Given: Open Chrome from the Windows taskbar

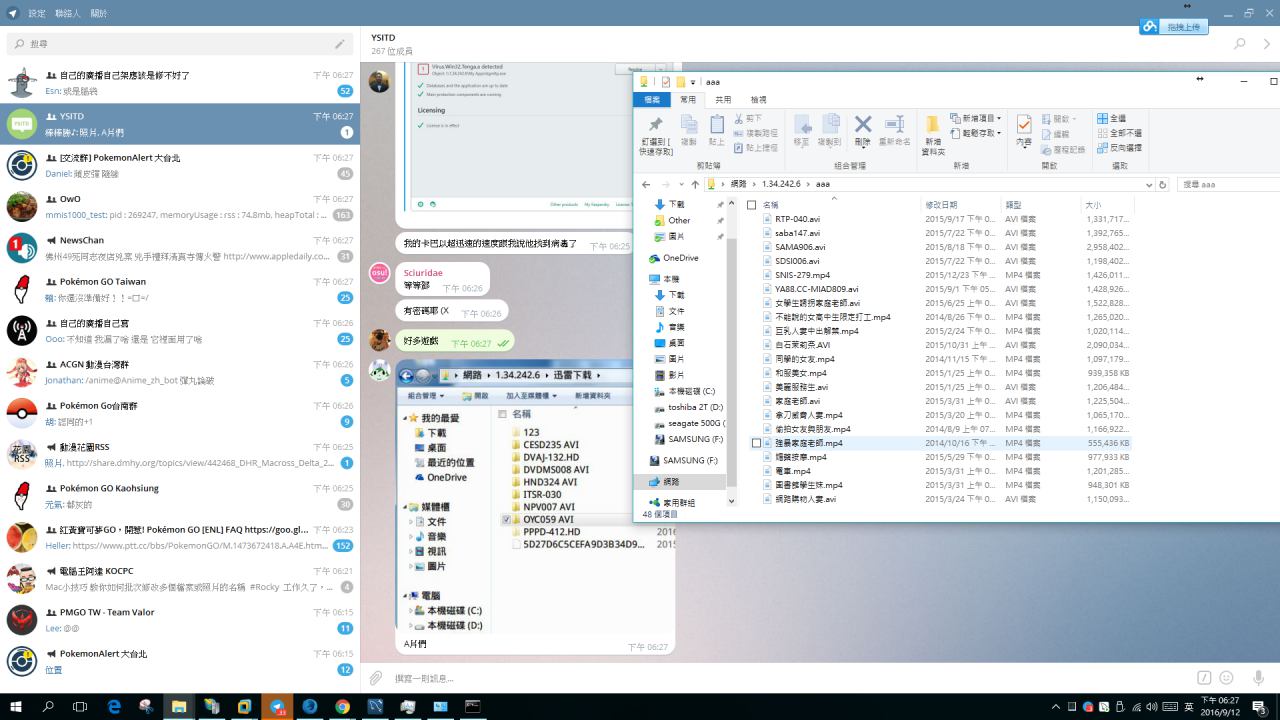Looking at the screenshot, I should (x=342, y=706).
